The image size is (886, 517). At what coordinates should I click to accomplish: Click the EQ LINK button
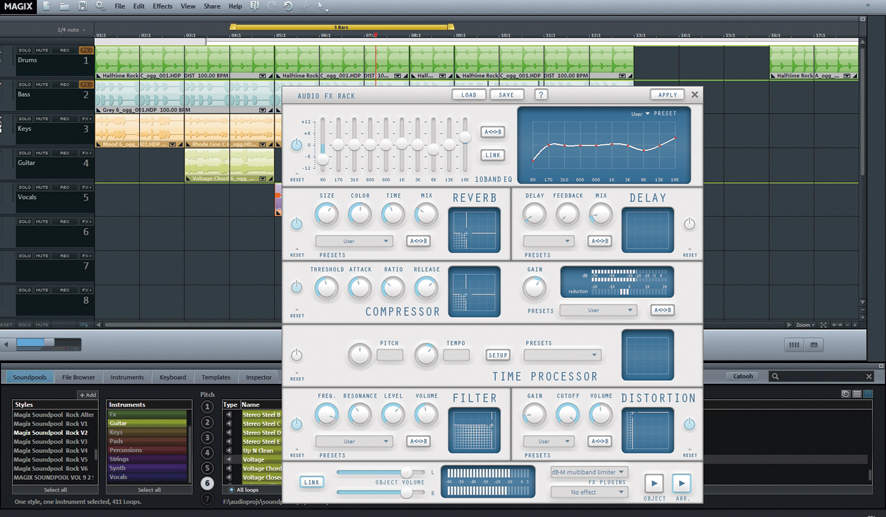[493, 155]
